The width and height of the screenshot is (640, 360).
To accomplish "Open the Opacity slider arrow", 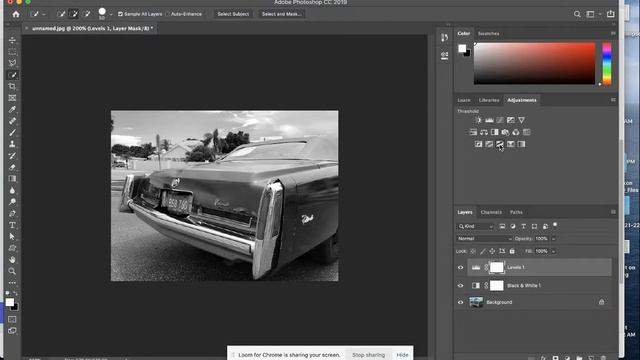I will point(554,239).
